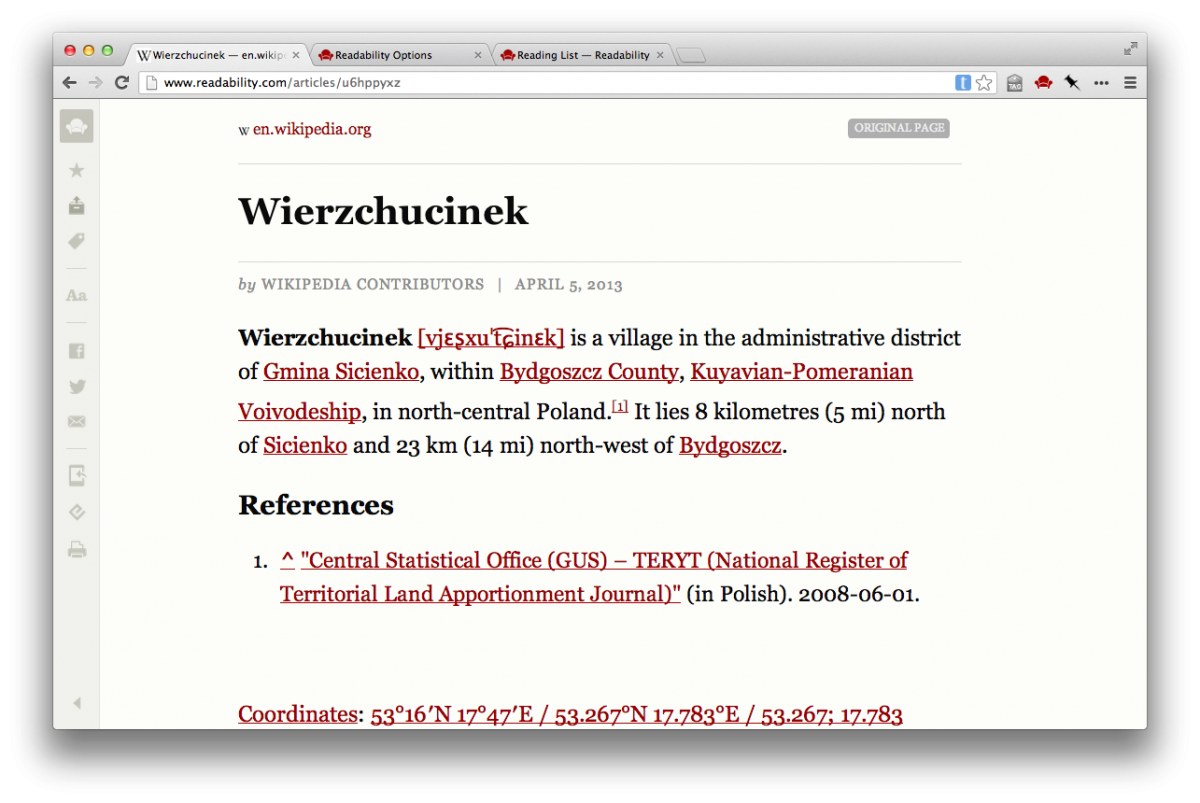Click the gray TAG extension icon

1014,83
